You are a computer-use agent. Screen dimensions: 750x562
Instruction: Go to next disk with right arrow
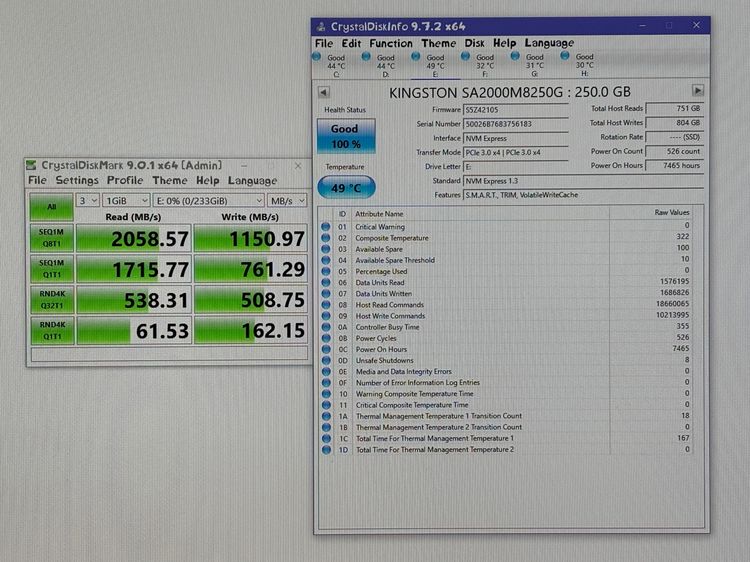click(x=698, y=90)
